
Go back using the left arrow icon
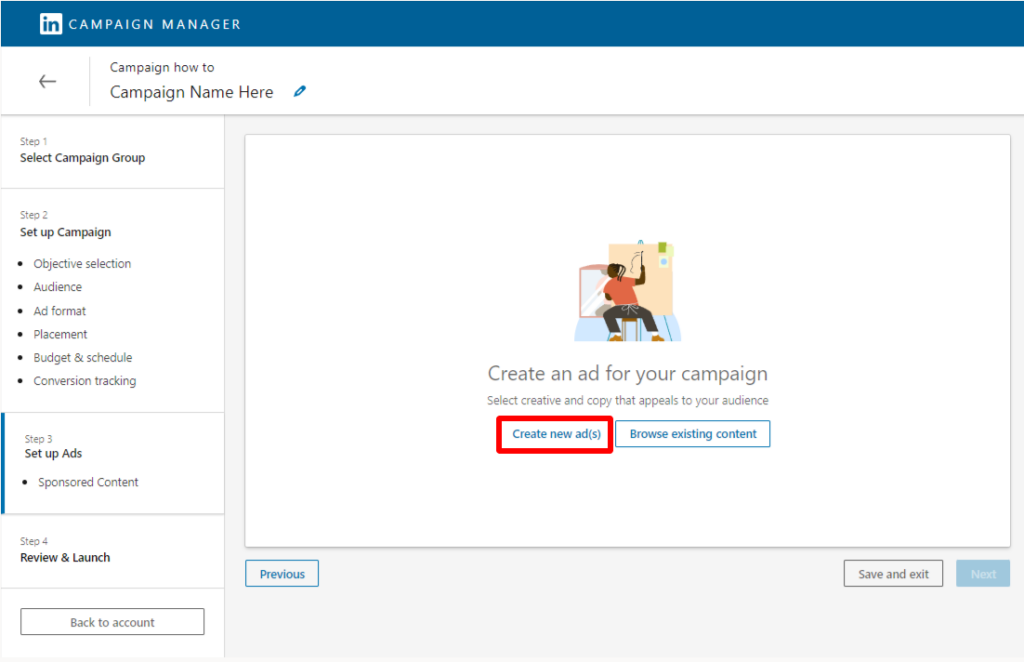click(47, 81)
